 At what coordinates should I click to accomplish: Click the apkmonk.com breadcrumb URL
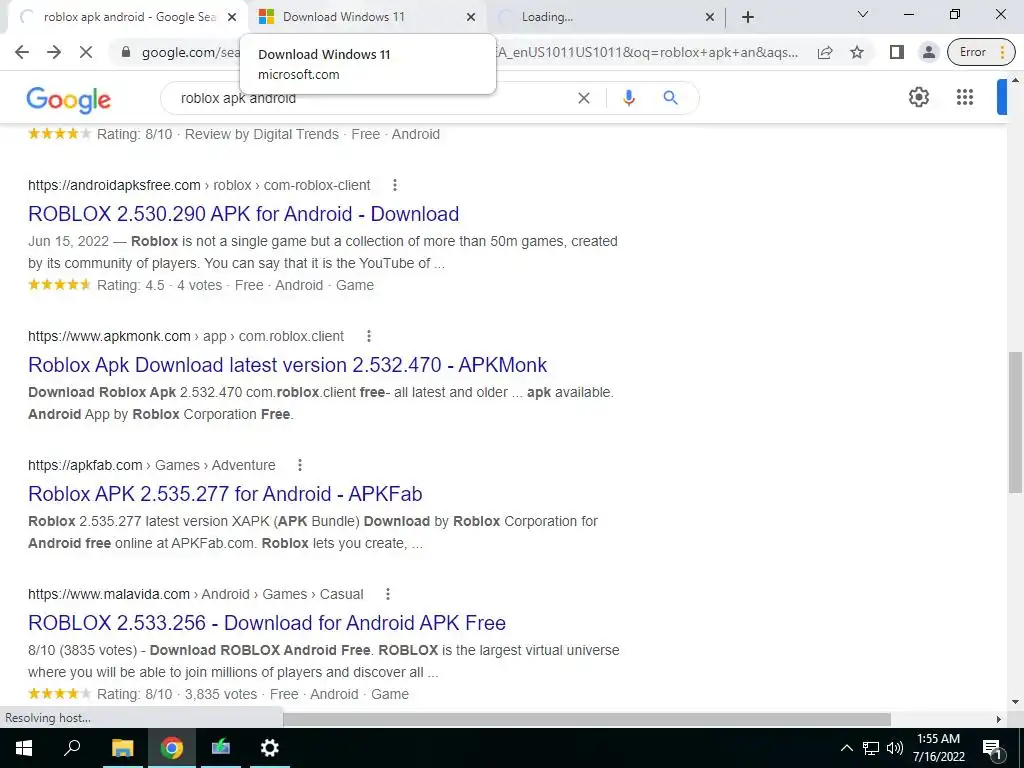(186, 336)
